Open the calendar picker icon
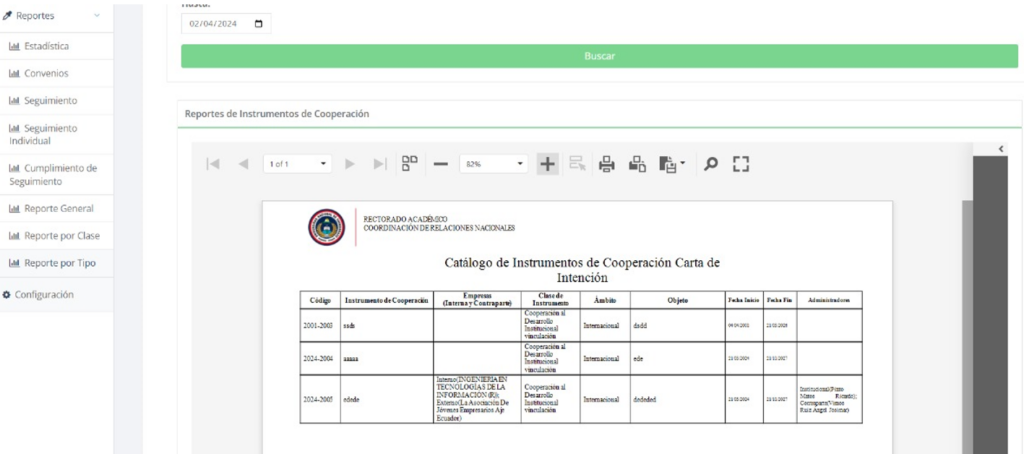The image size is (1024, 454). click(259, 24)
